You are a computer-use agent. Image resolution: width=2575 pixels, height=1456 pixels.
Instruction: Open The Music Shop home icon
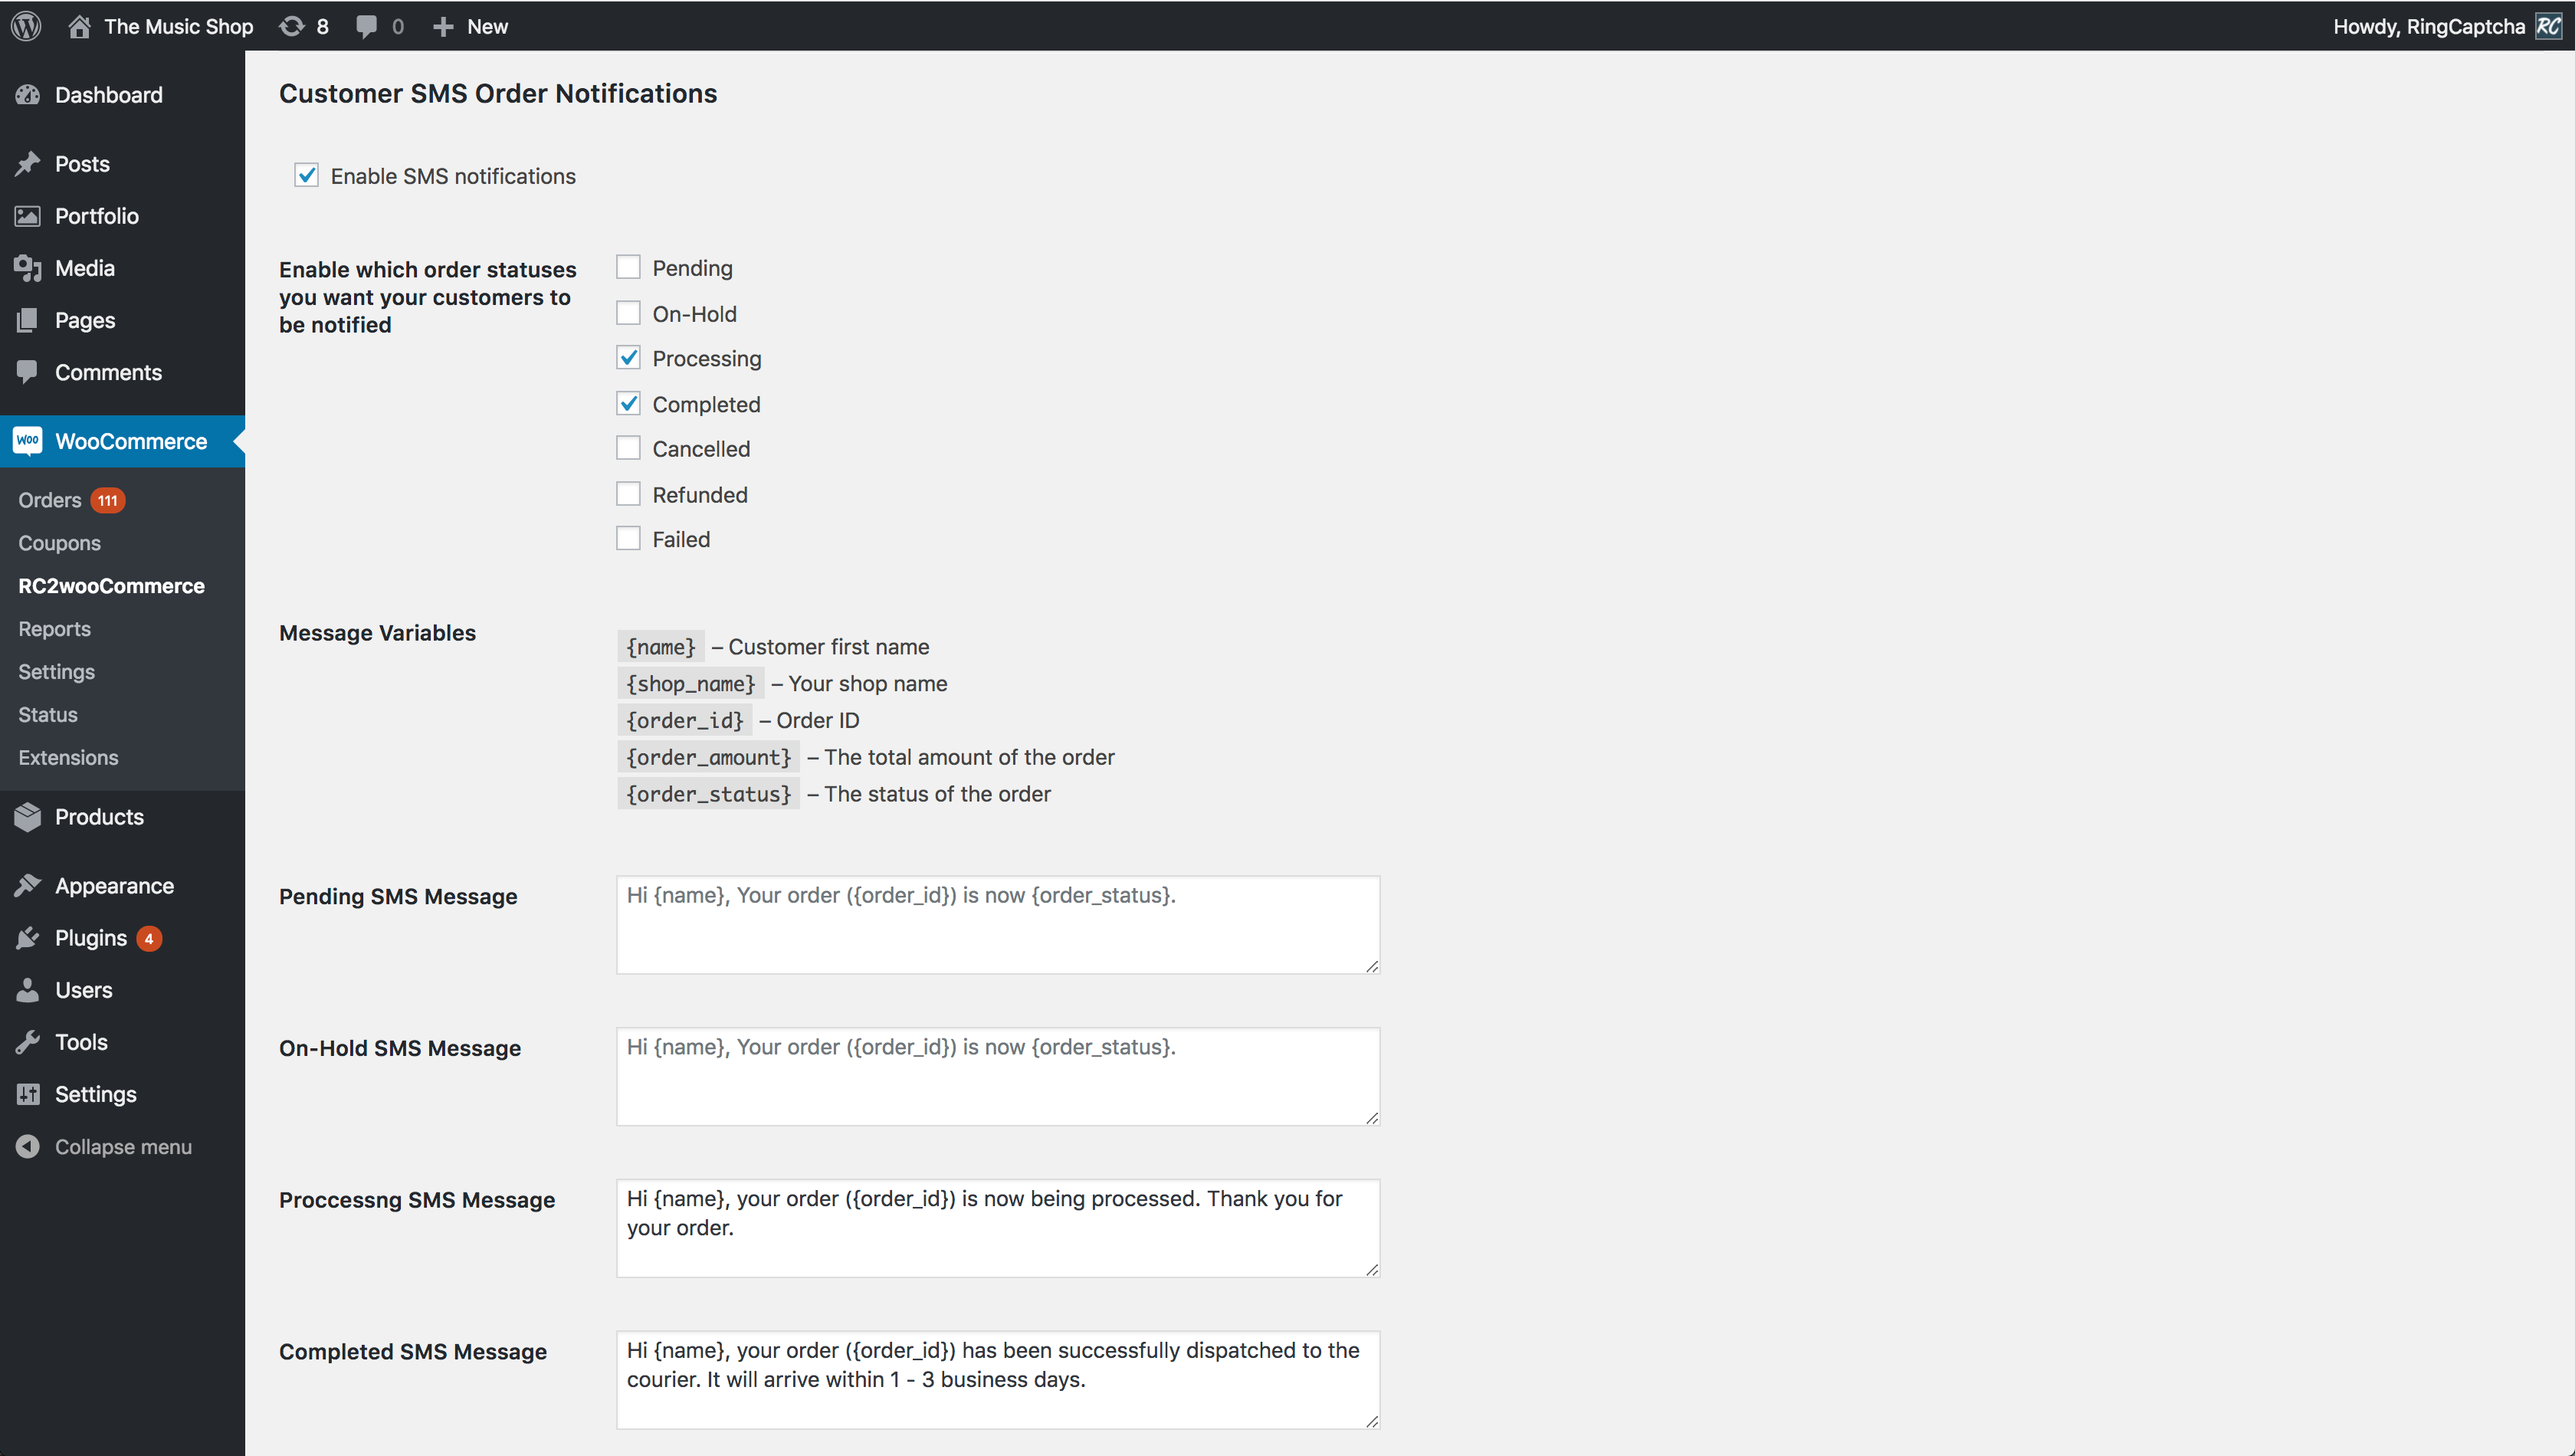click(x=80, y=26)
